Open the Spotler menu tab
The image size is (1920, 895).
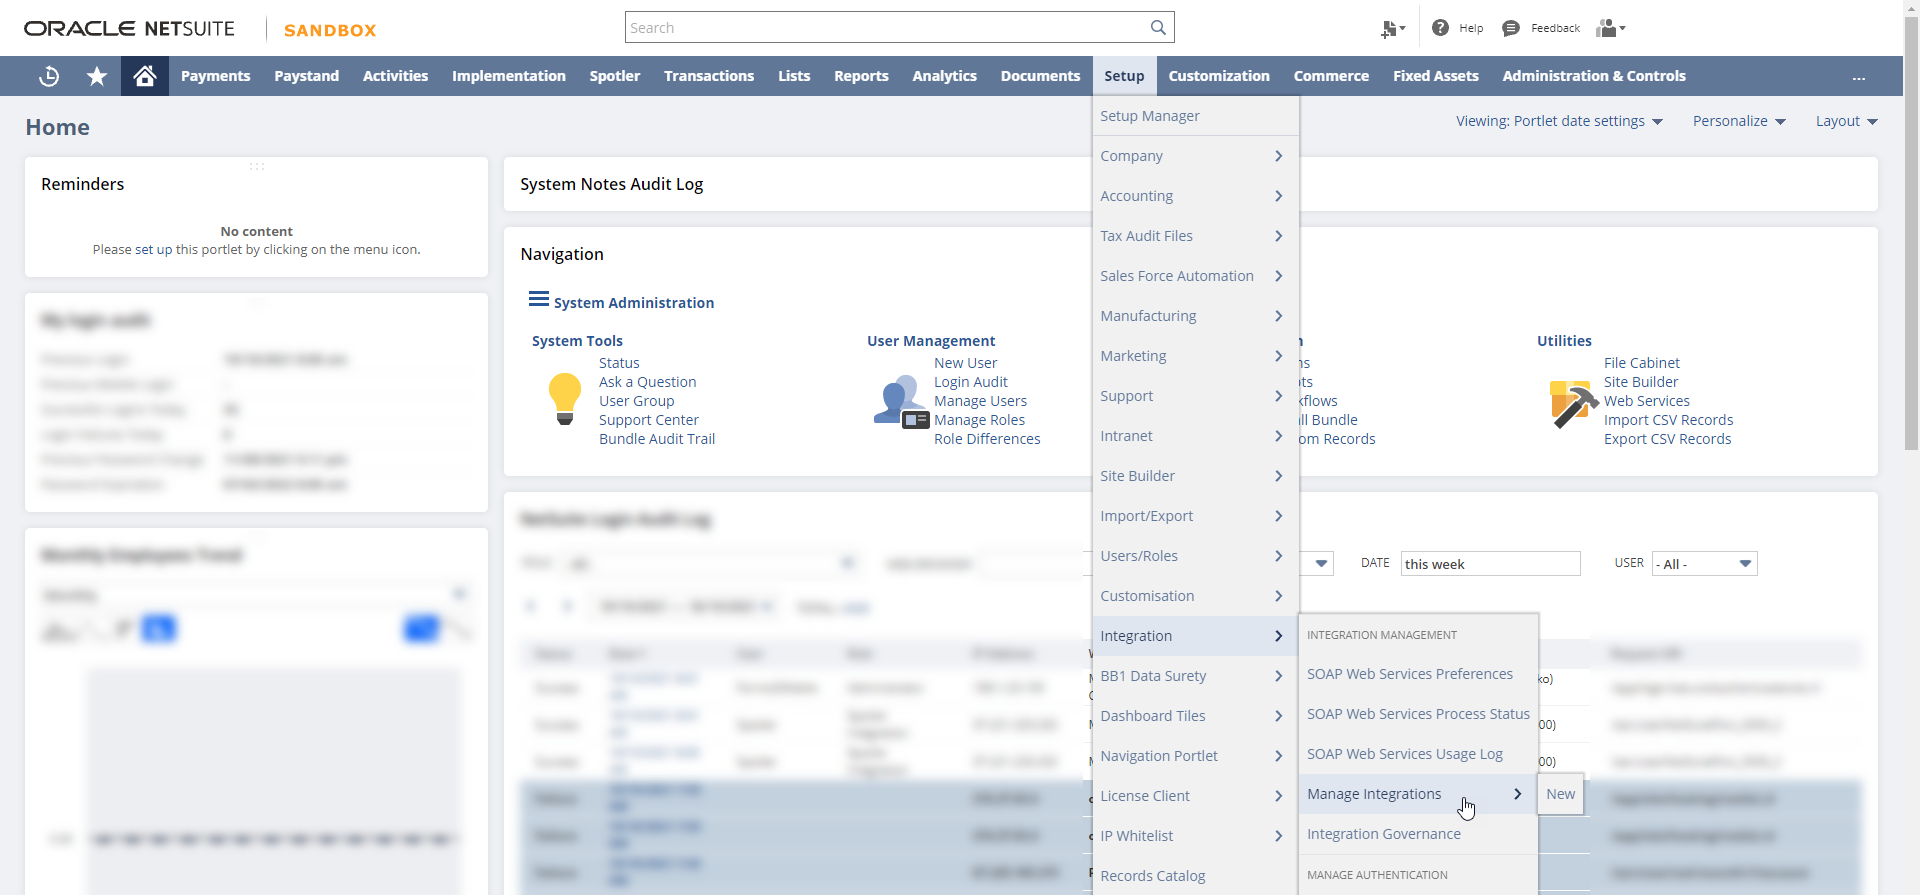point(614,76)
